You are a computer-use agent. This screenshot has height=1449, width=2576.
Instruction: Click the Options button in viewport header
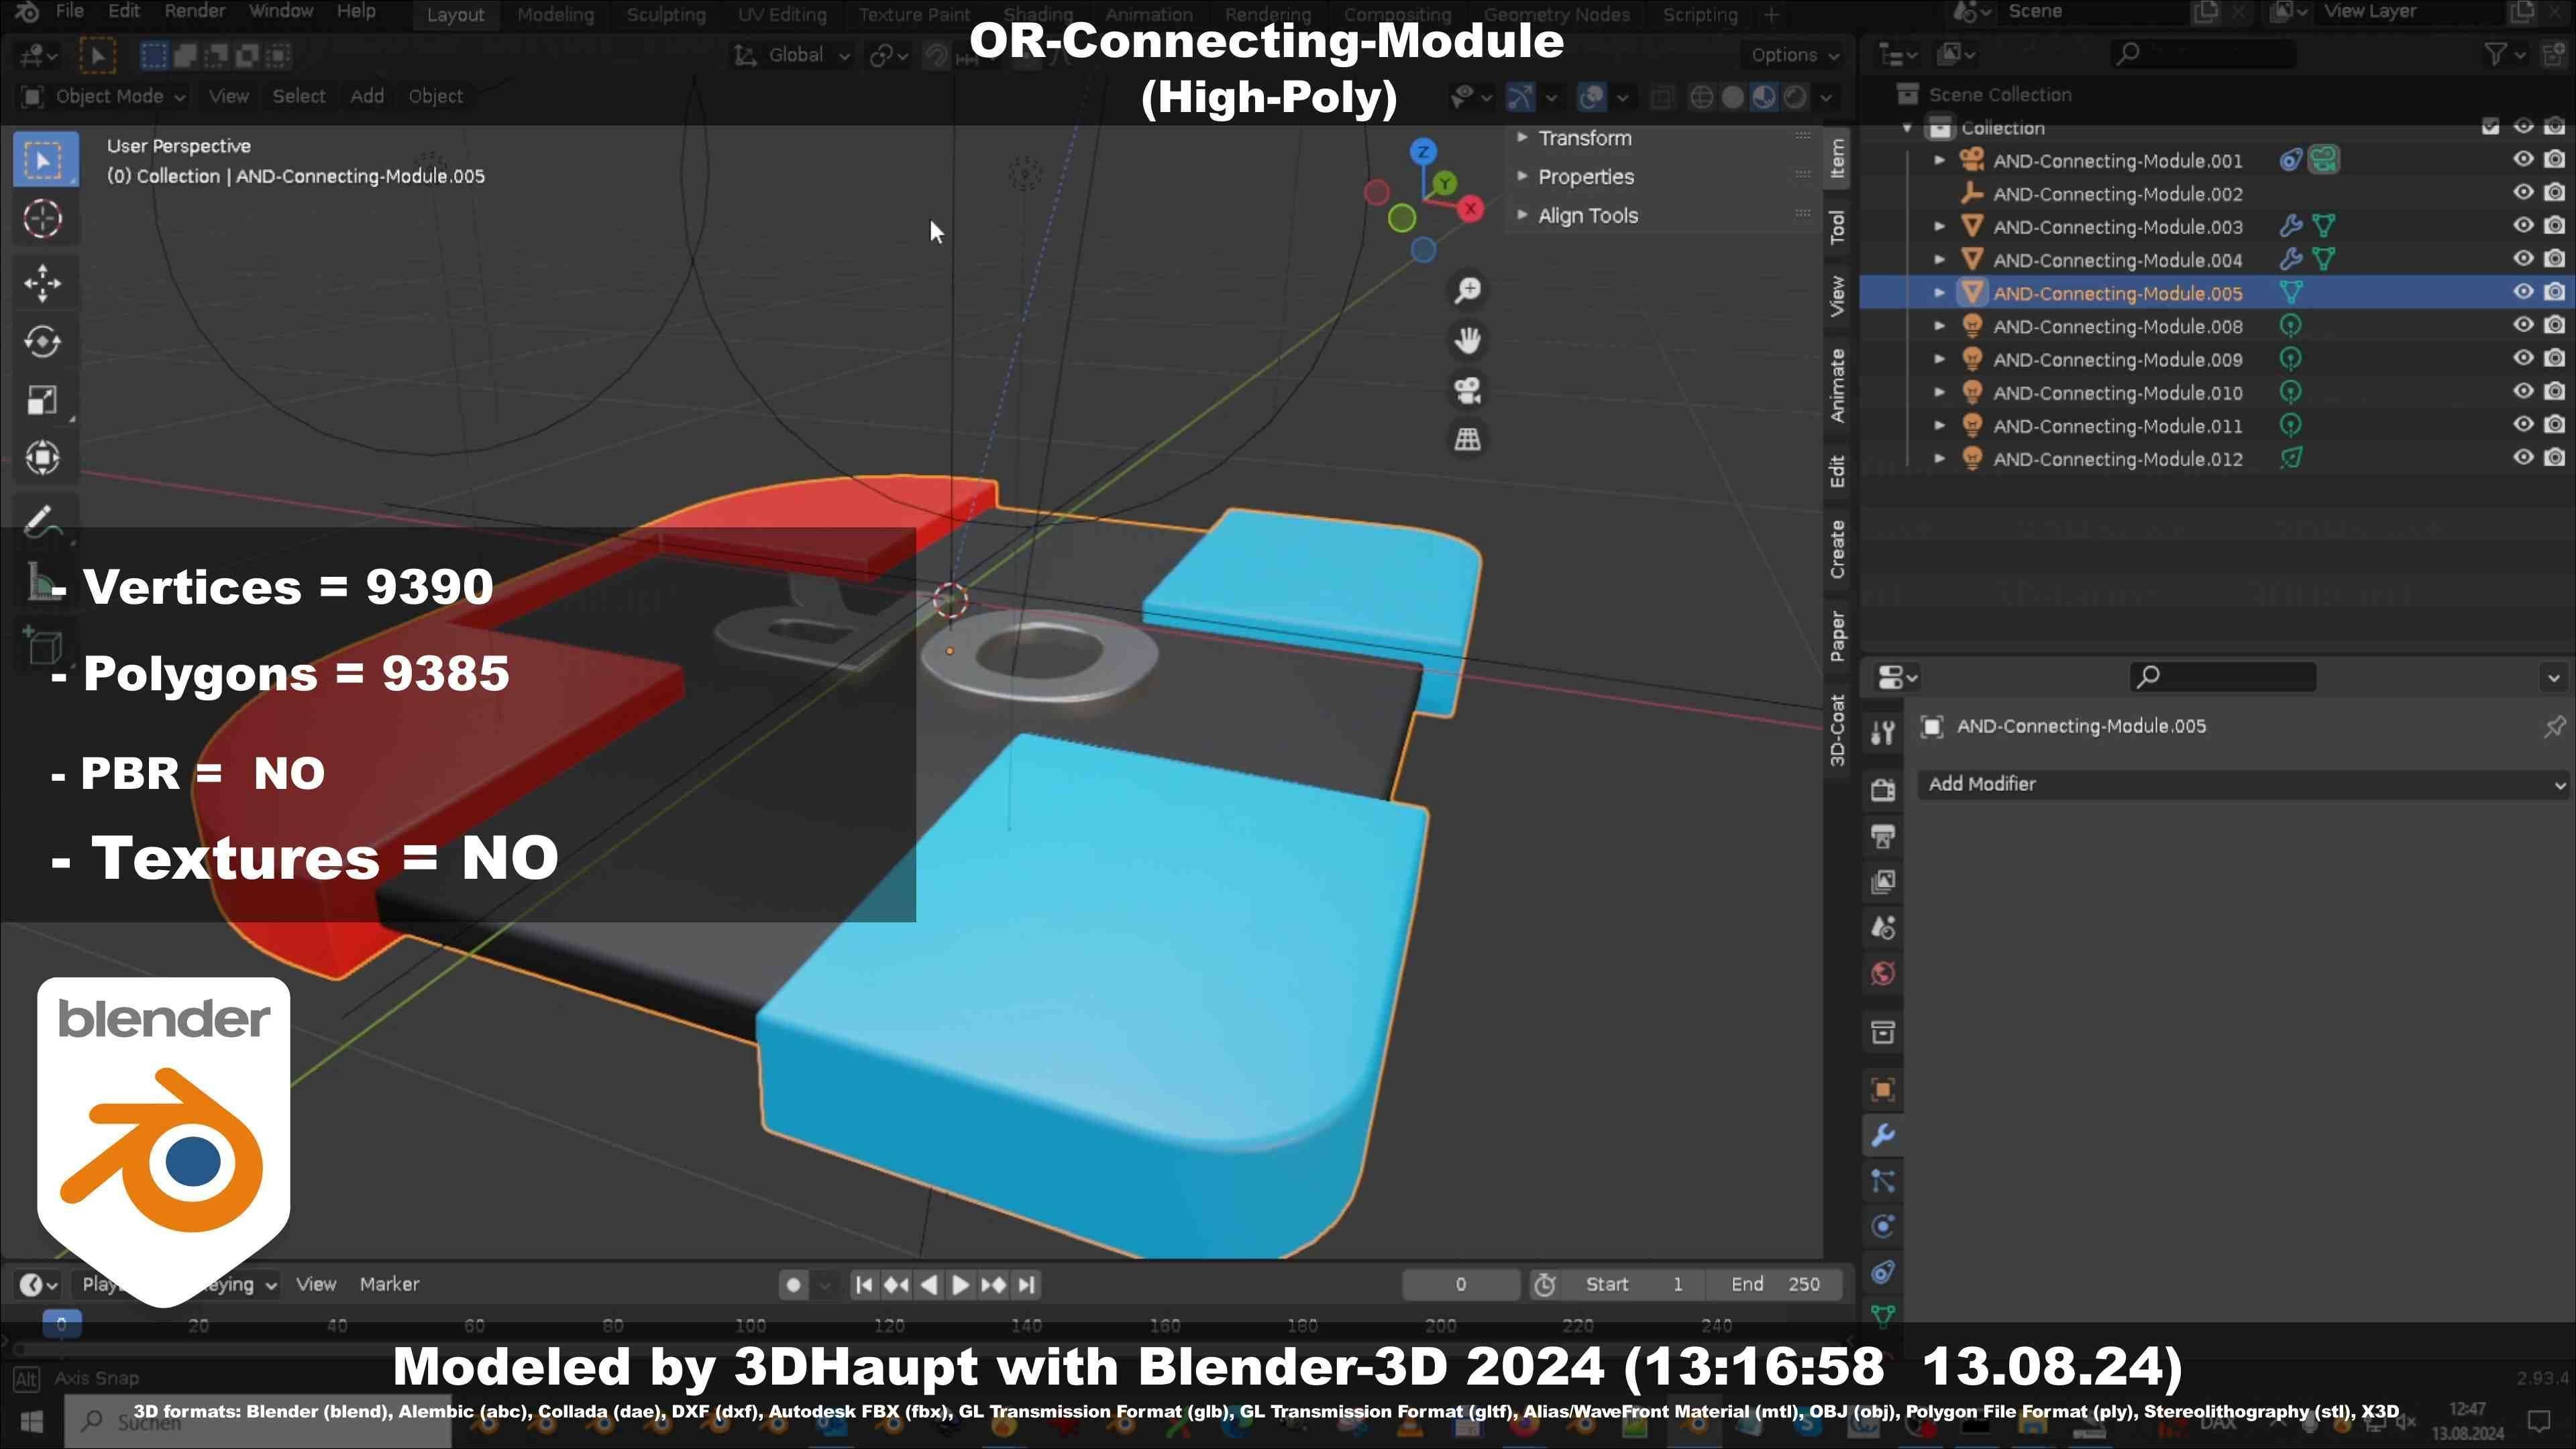point(1795,55)
